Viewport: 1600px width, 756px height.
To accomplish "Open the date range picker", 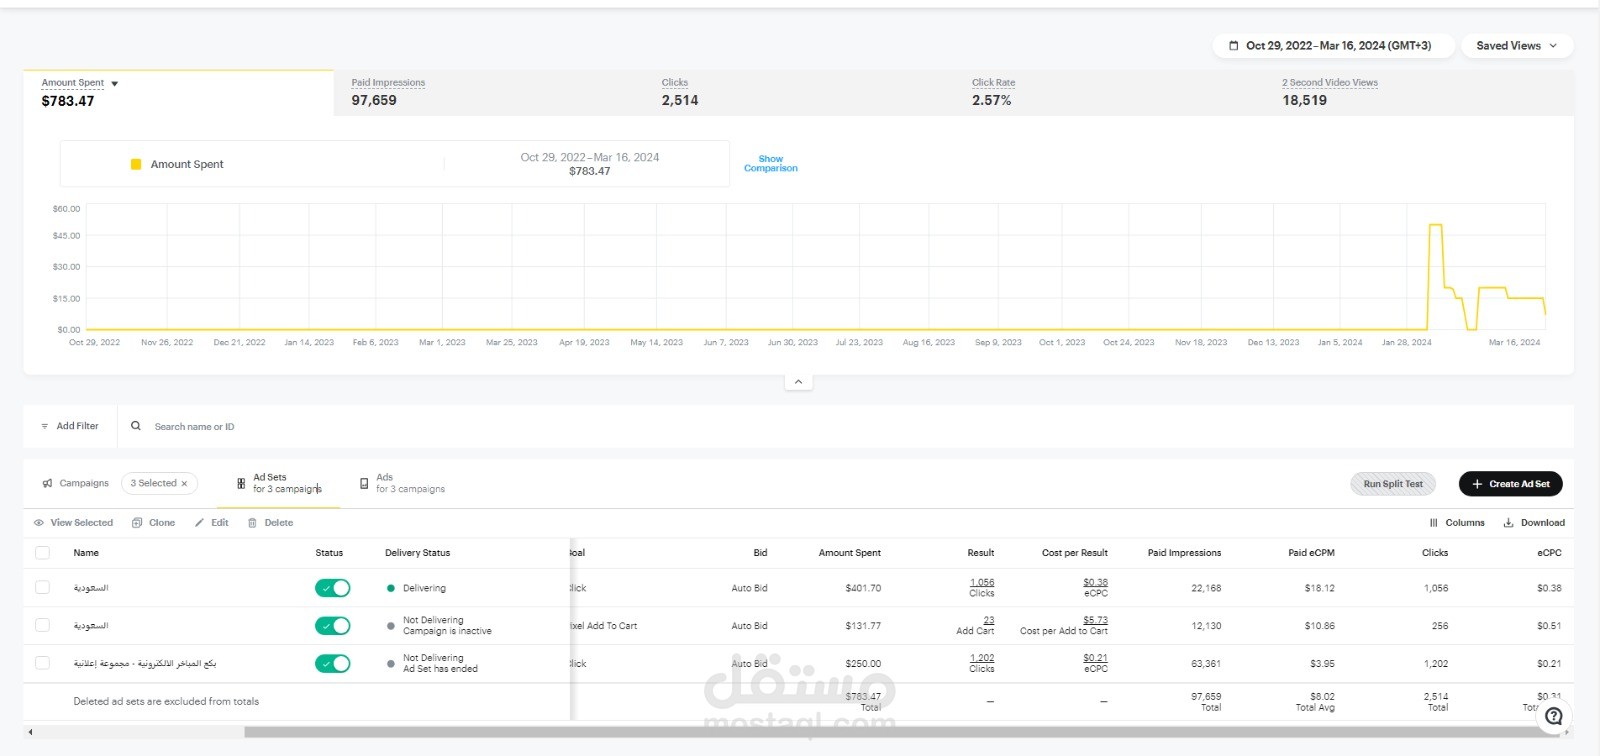I will (x=1333, y=46).
